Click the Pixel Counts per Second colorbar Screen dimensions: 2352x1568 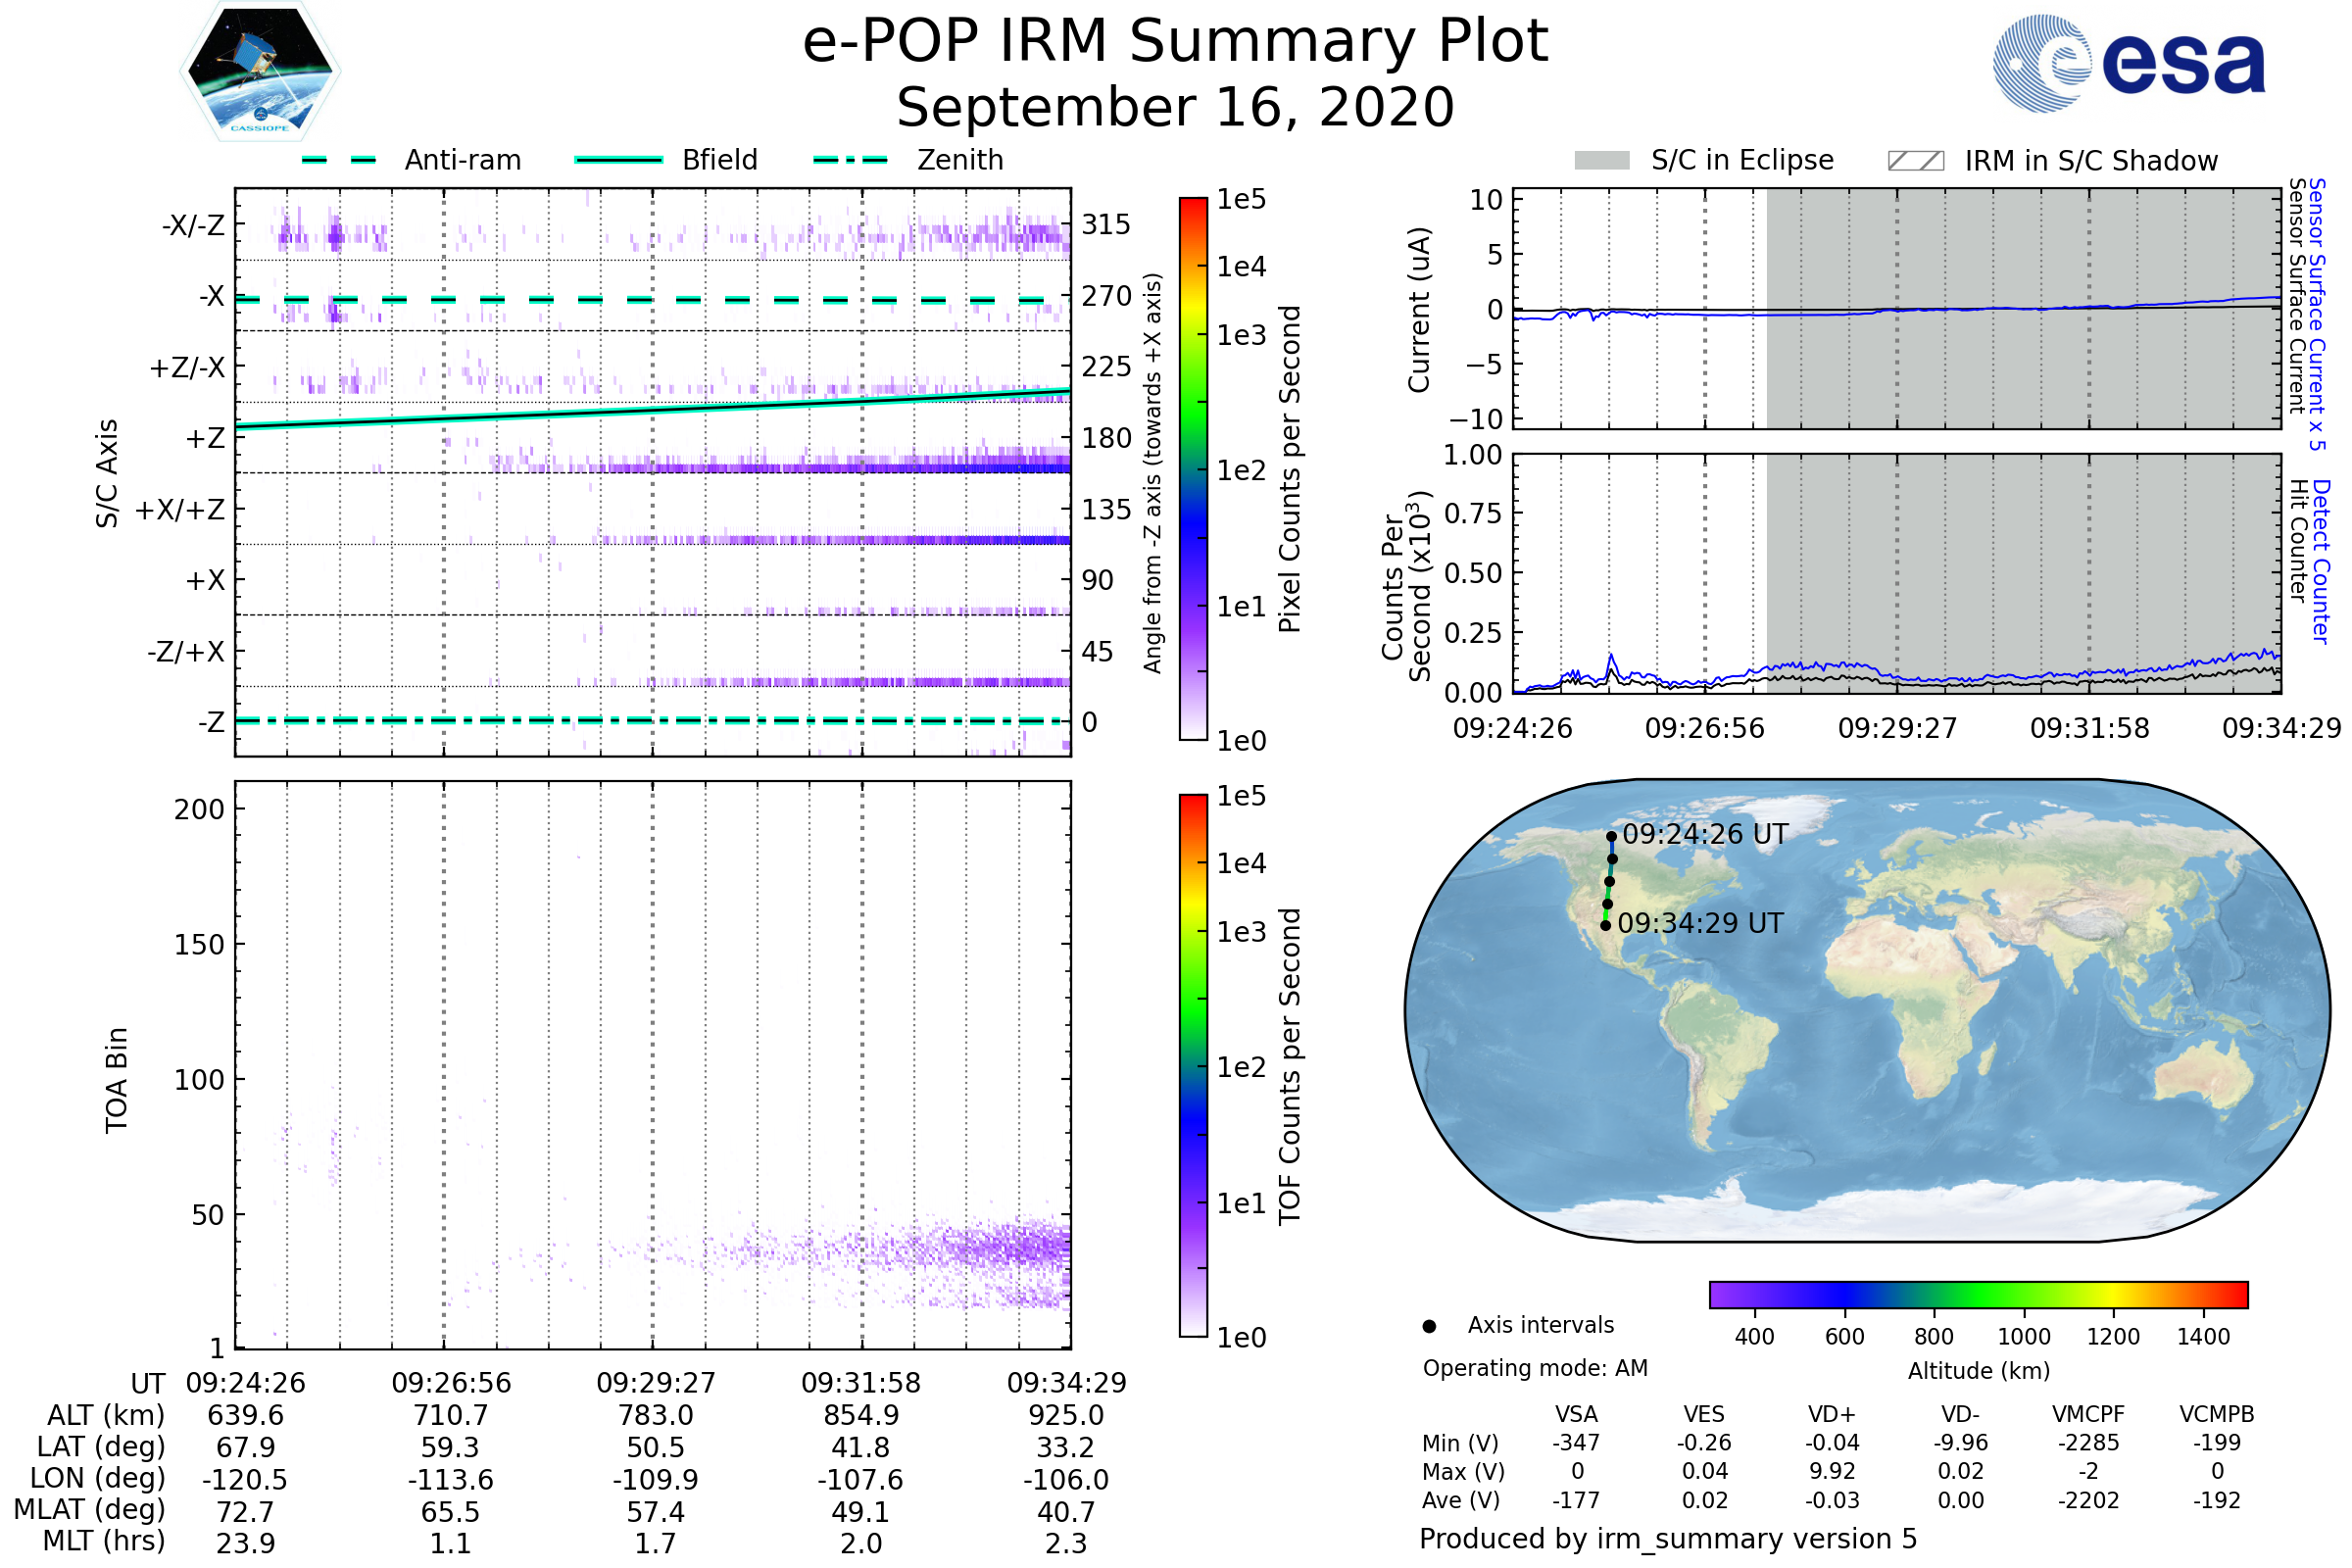pyautogui.click(x=1193, y=468)
